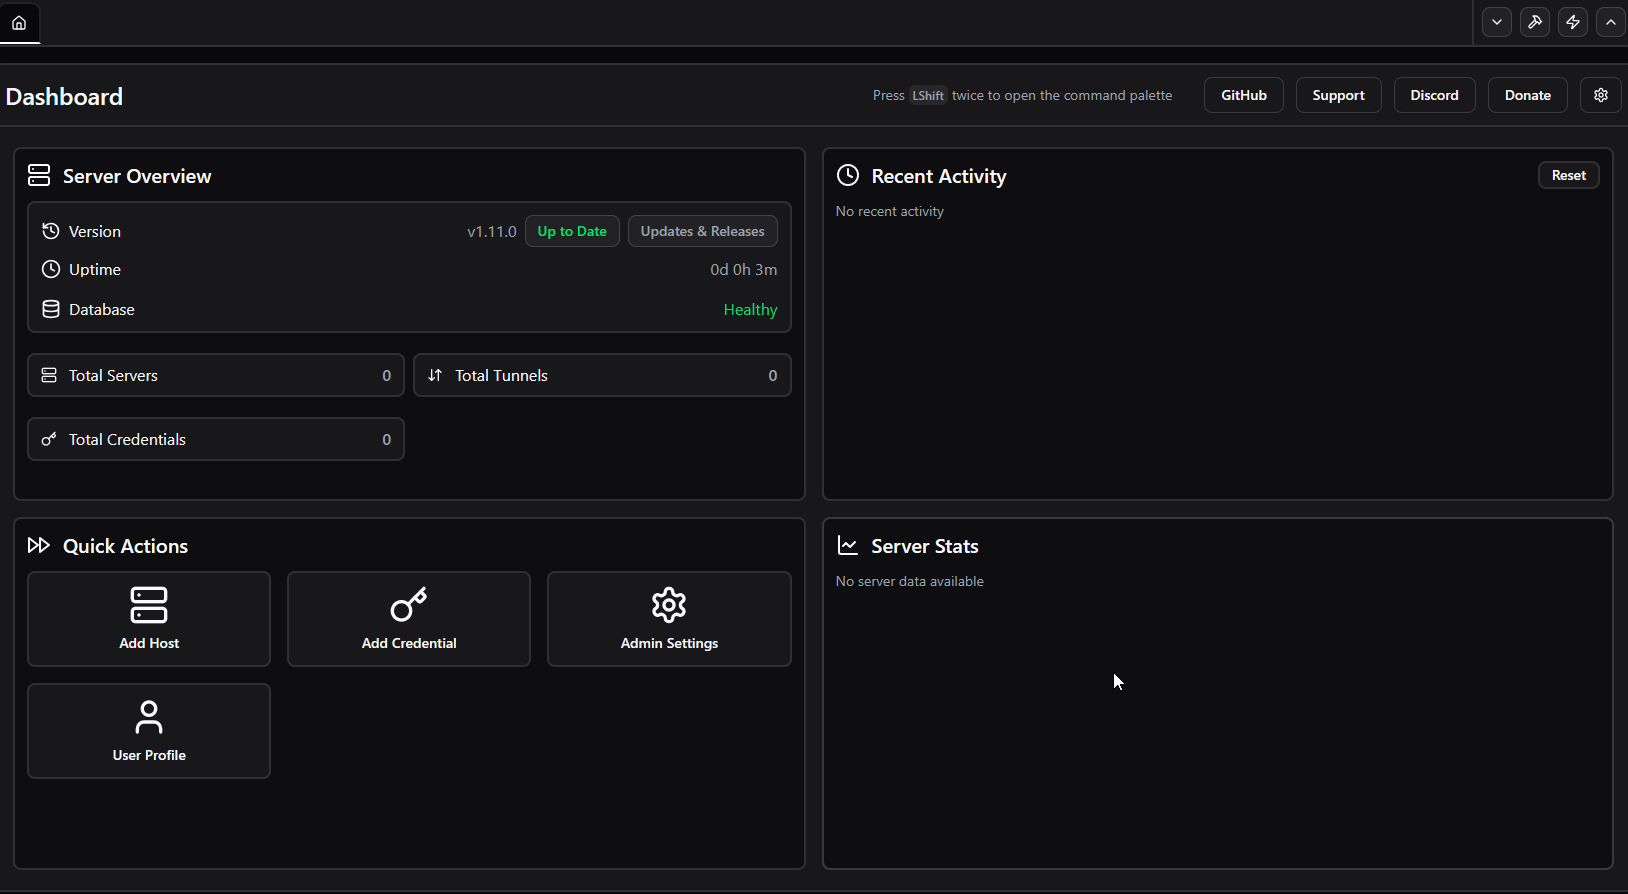Screen dimensions: 1628x894
Task: Click the Add Host server icon
Action: [149, 605]
